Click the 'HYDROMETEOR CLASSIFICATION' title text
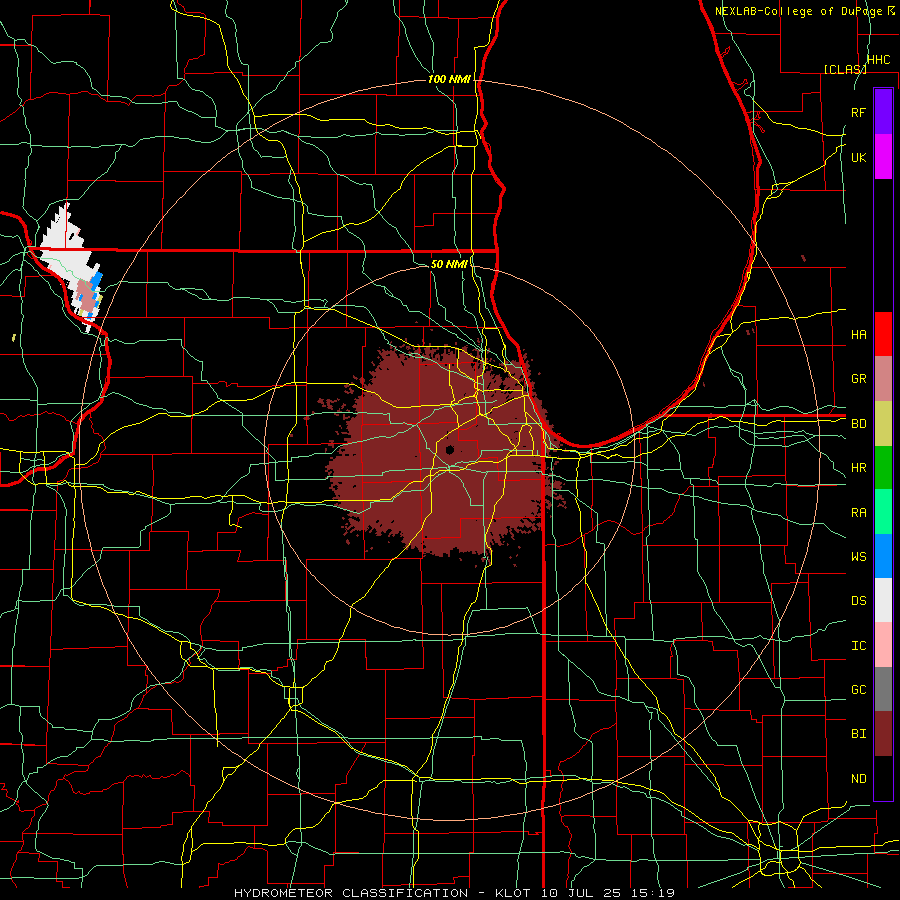This screenshot has height=900, width=900. click(351, 893)
